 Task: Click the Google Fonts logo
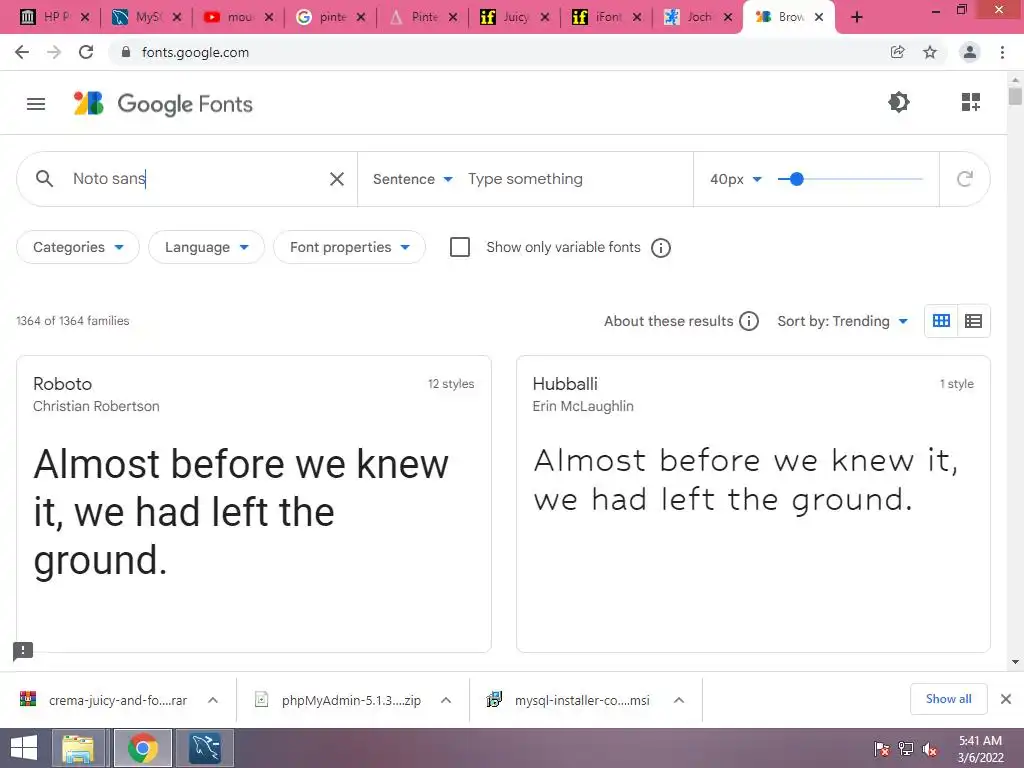[163, 104]
